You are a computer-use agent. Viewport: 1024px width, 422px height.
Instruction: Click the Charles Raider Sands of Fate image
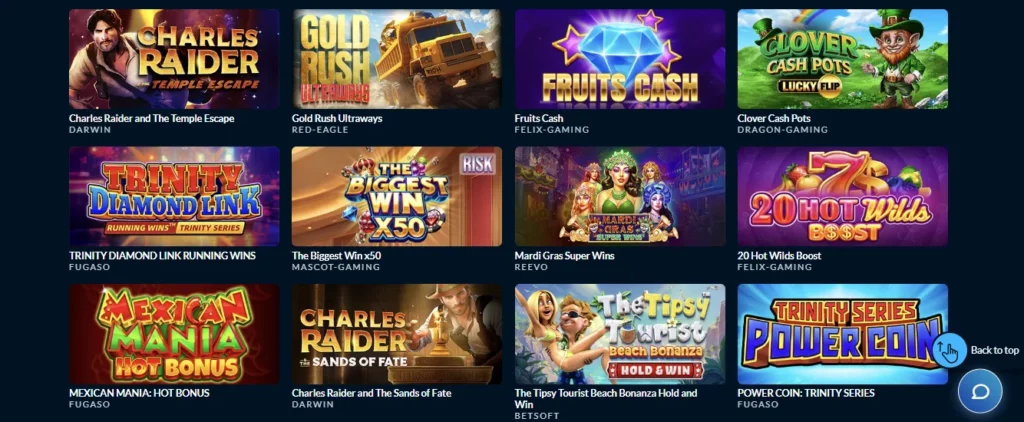pyautogui.click(x=397, y=334)
